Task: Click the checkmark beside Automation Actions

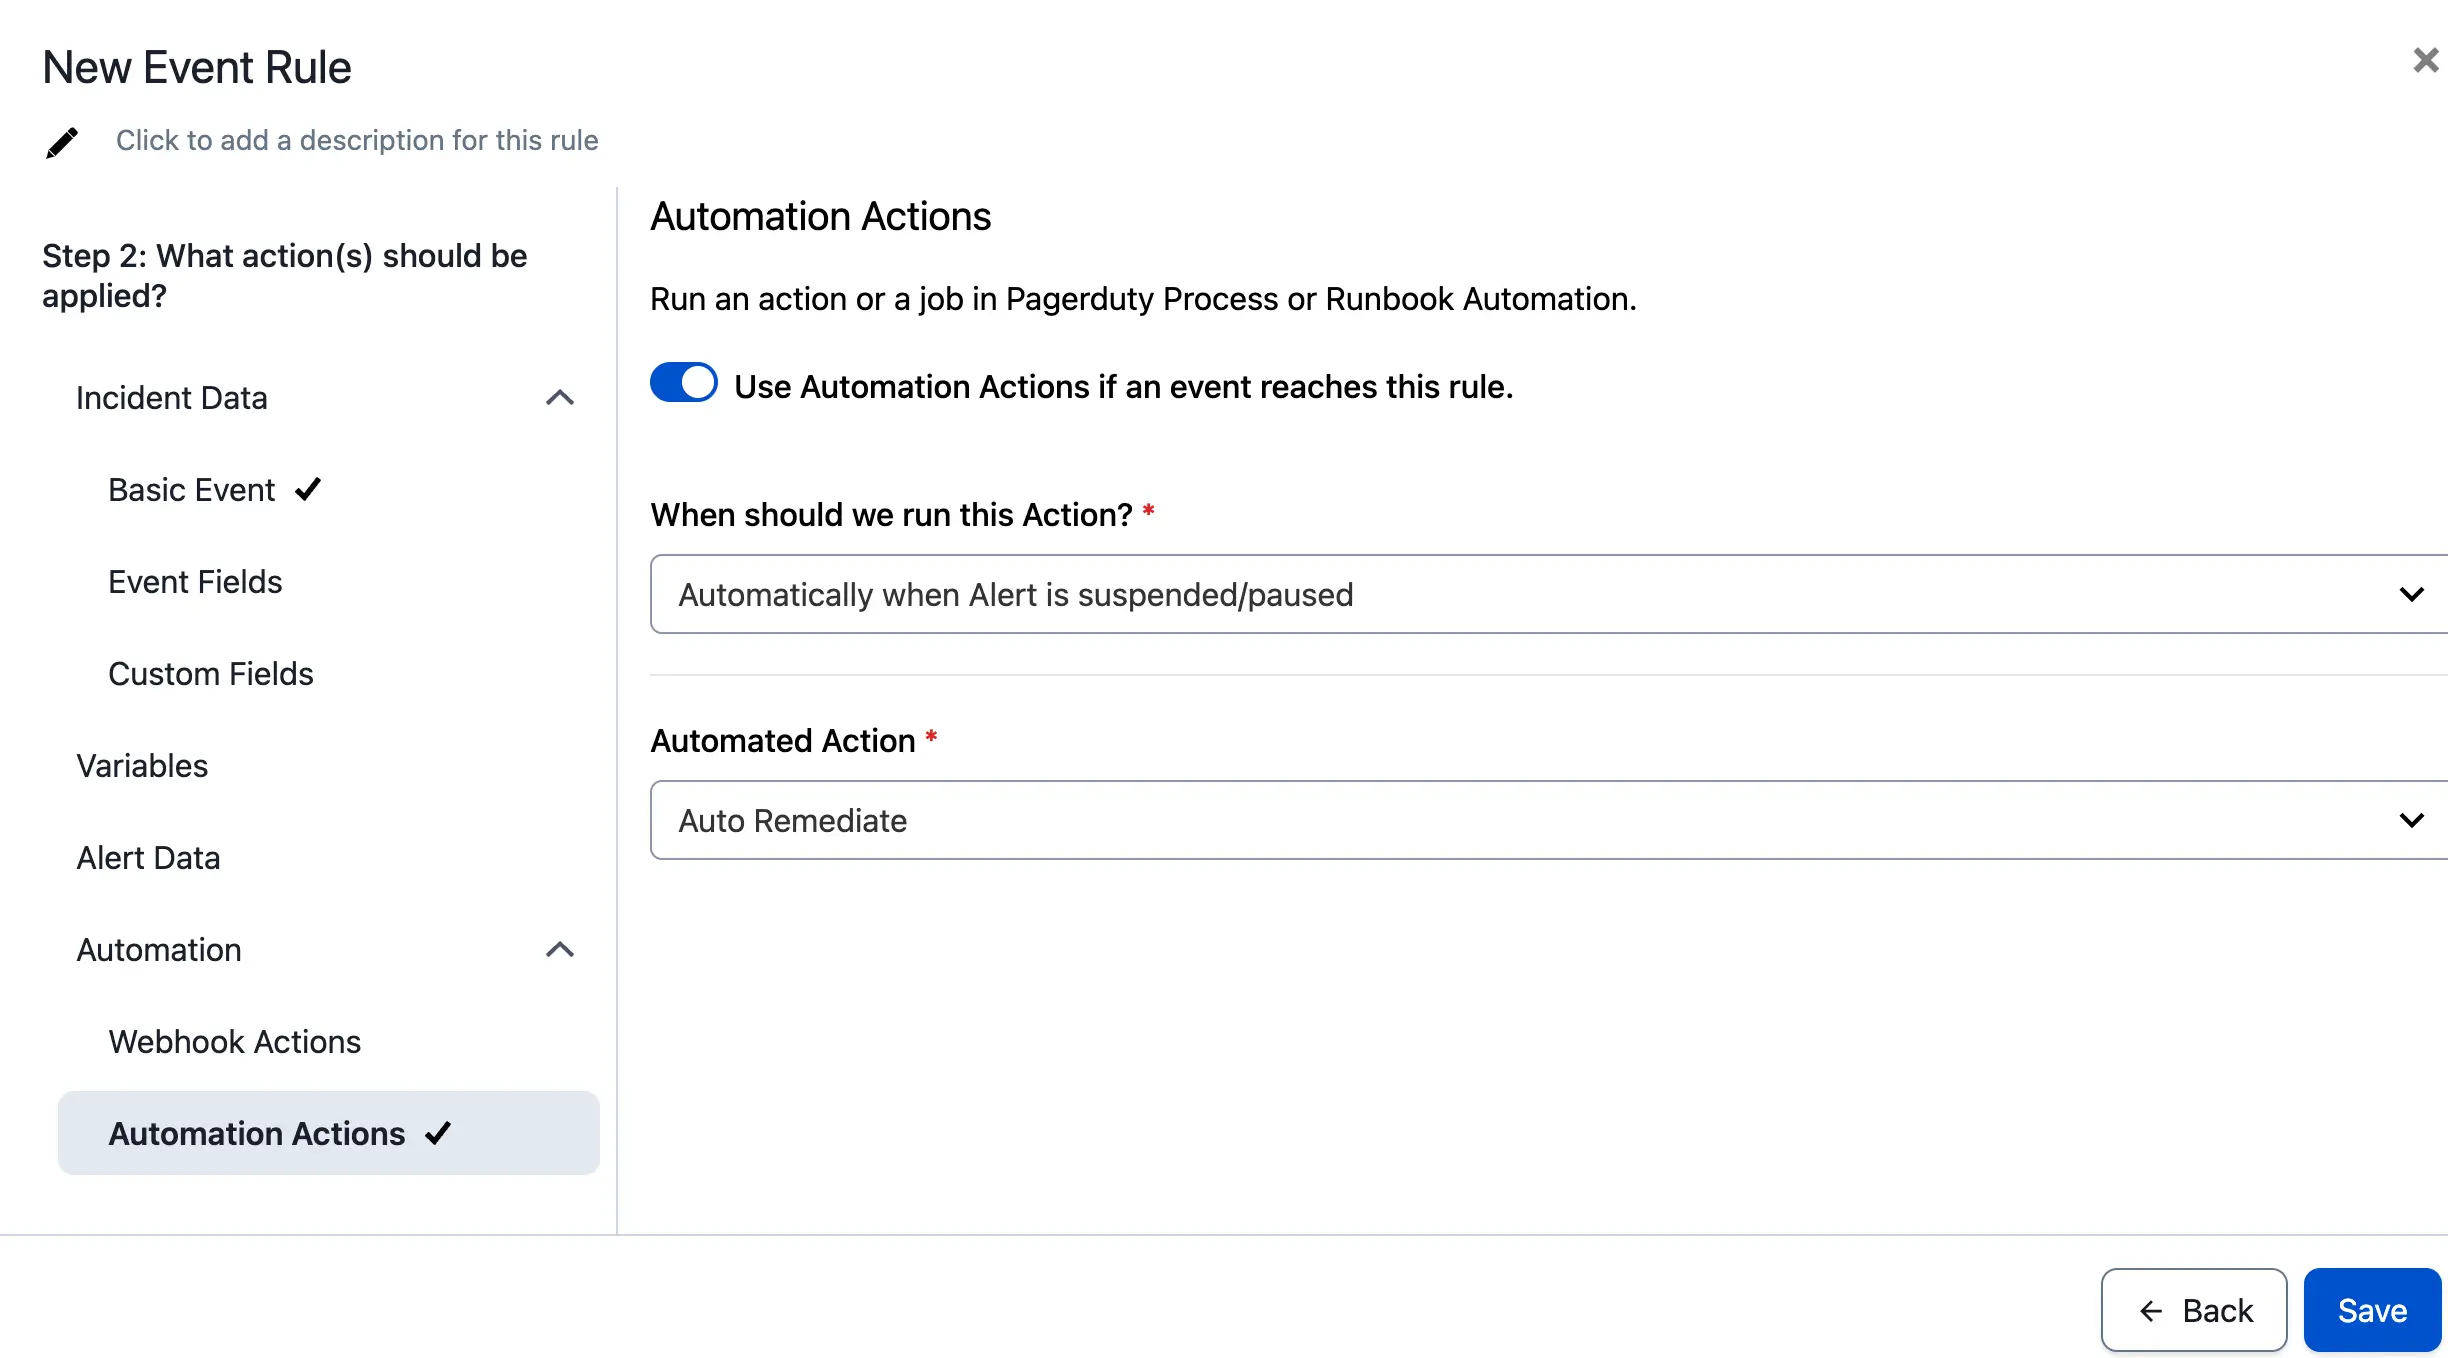Action: (x=438, y=1133)
